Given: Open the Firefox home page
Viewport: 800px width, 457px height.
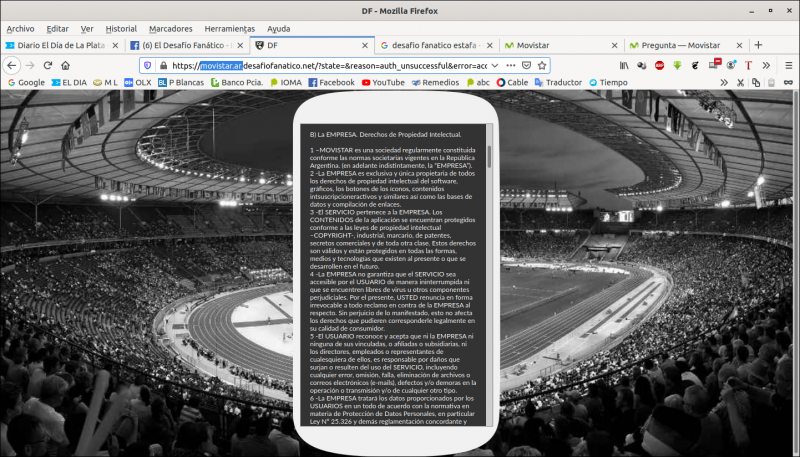Looking at the screenshot, I should pos(65,65).
